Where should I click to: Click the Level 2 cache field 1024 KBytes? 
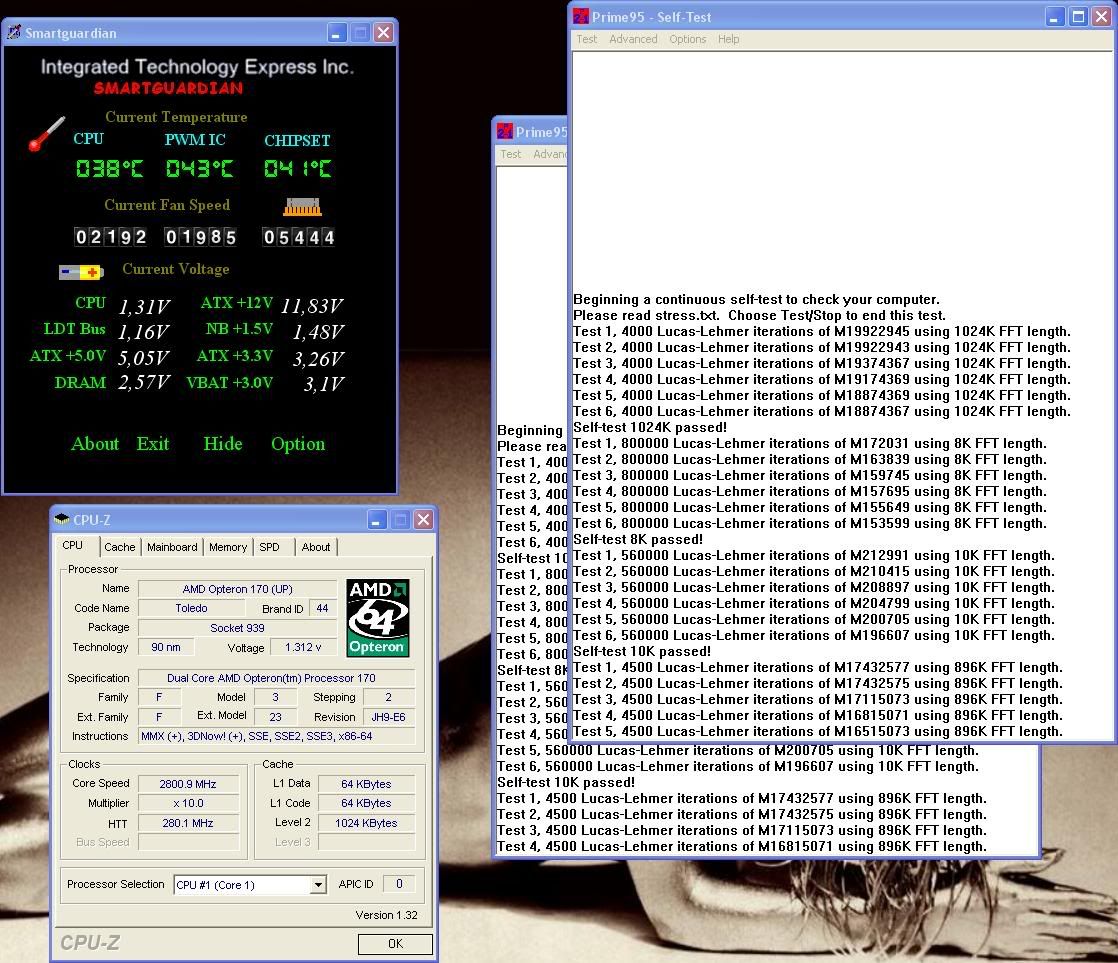click(x=366, y=823)
